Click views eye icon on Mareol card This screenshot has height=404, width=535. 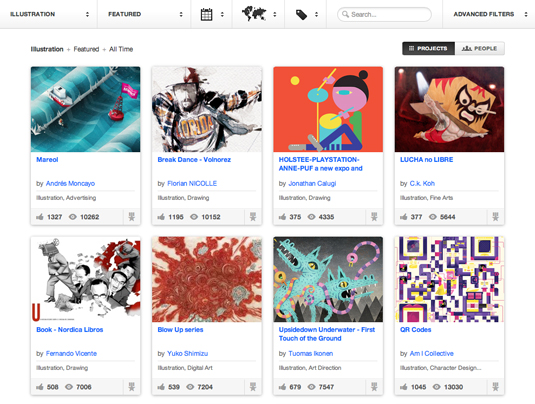pos(73,217)
